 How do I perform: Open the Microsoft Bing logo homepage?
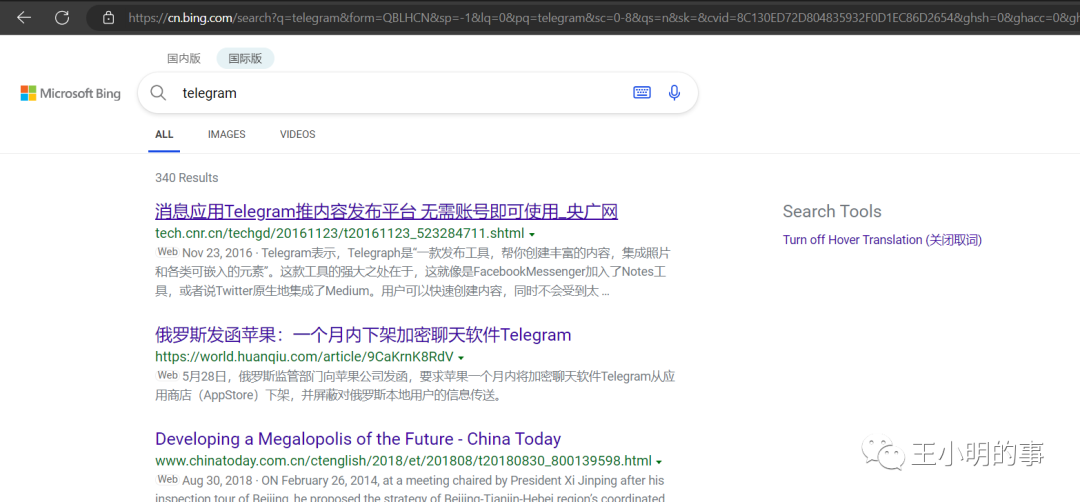[70, 94]
